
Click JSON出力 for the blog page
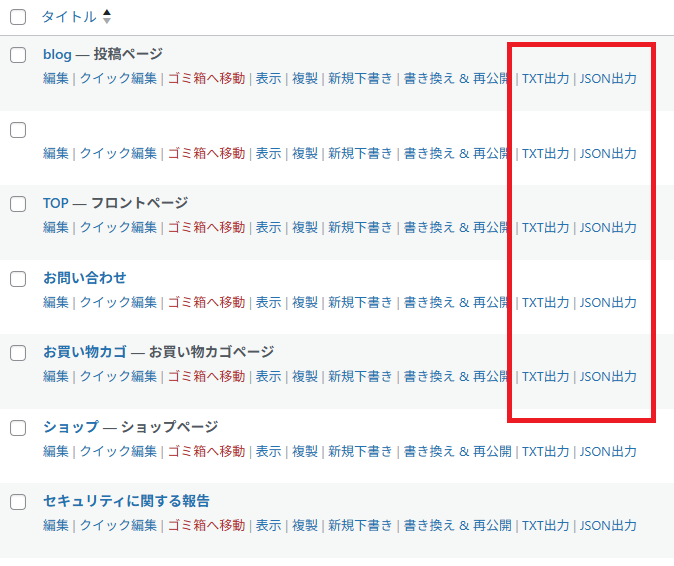(x=608, y=79)
